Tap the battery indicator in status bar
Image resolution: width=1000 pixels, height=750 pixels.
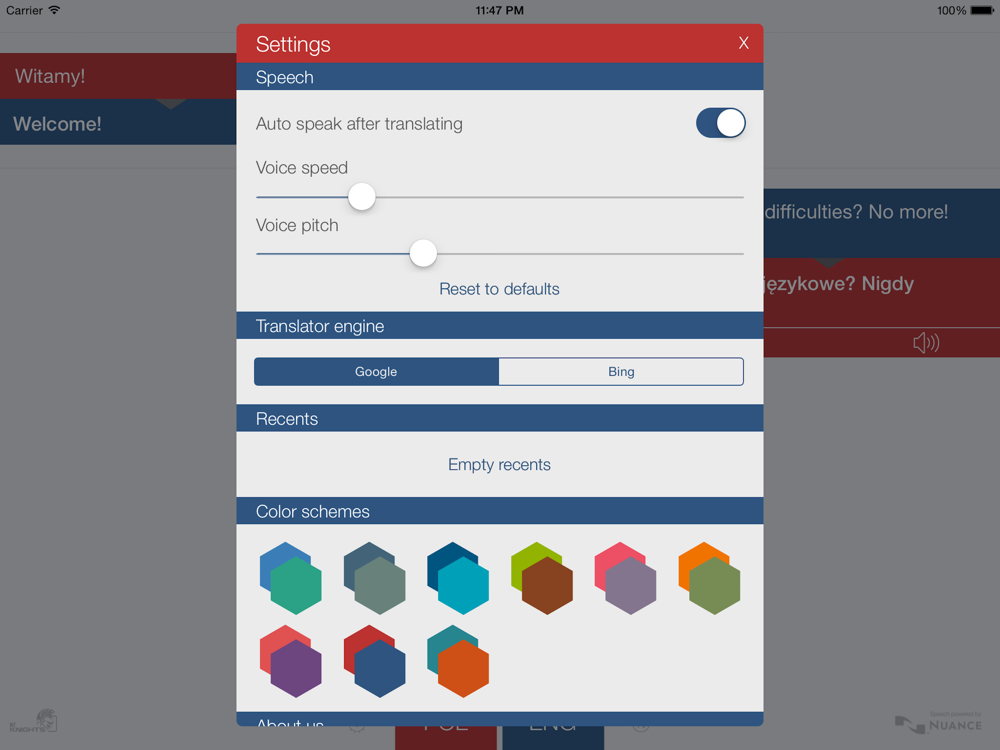tap(982, 10)
